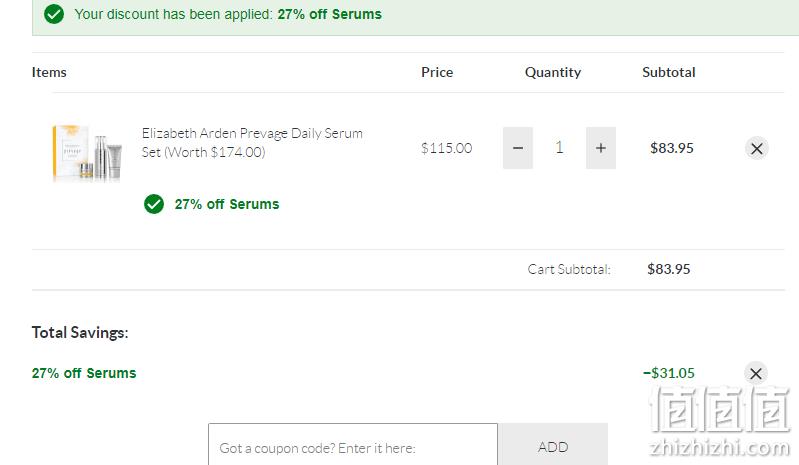Screen dimensions: 799x465
Task: Click the 27% off Serums label under product
Action: pyautogui.click(x=227, y=204)
